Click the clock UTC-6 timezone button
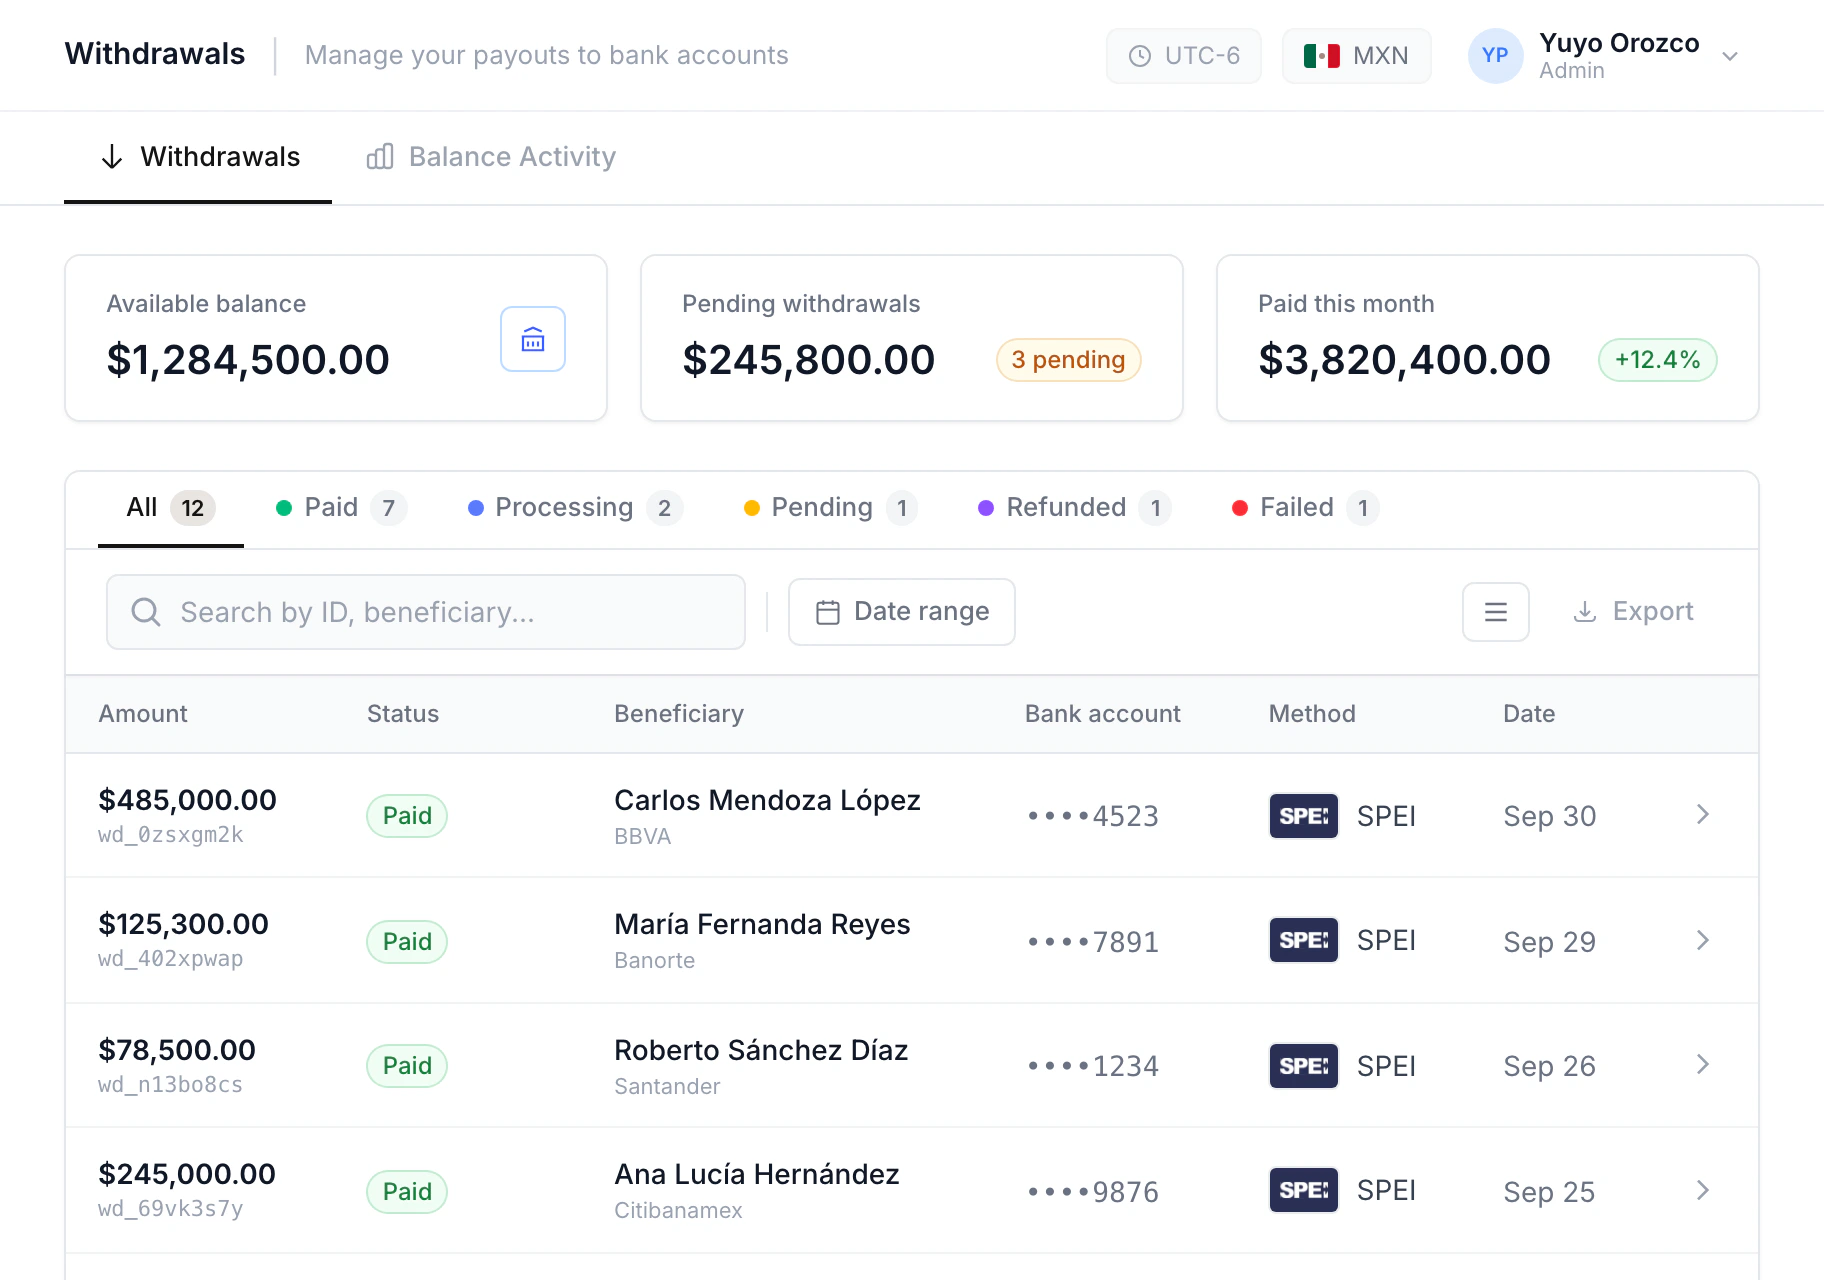This screenshot has width=1824, height=1280. click(1183, 56)
